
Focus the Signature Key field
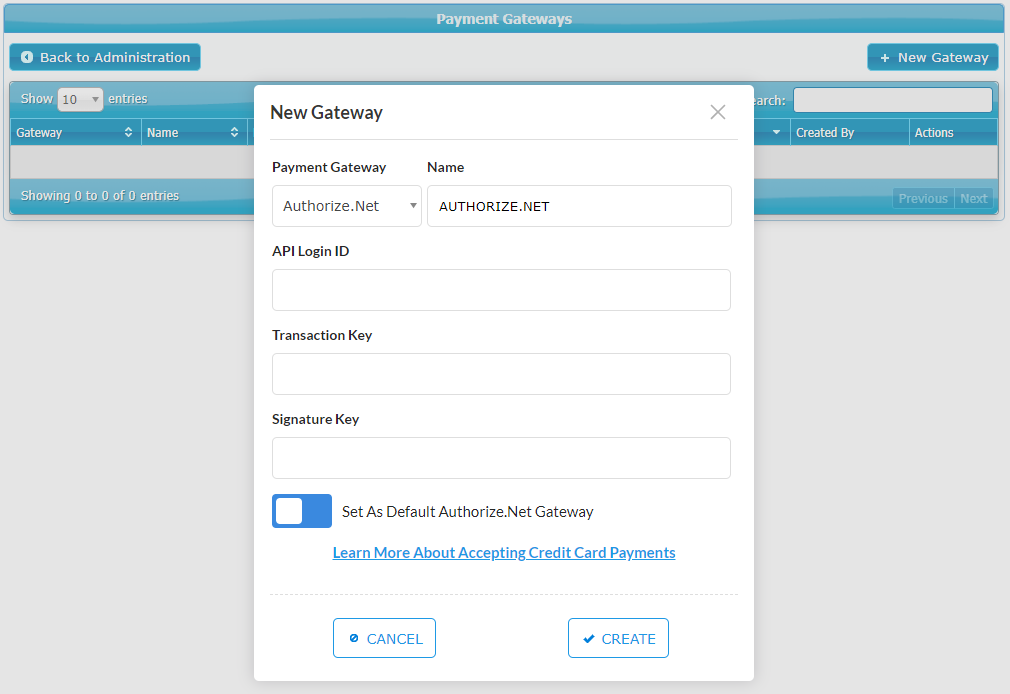(501, 458)
